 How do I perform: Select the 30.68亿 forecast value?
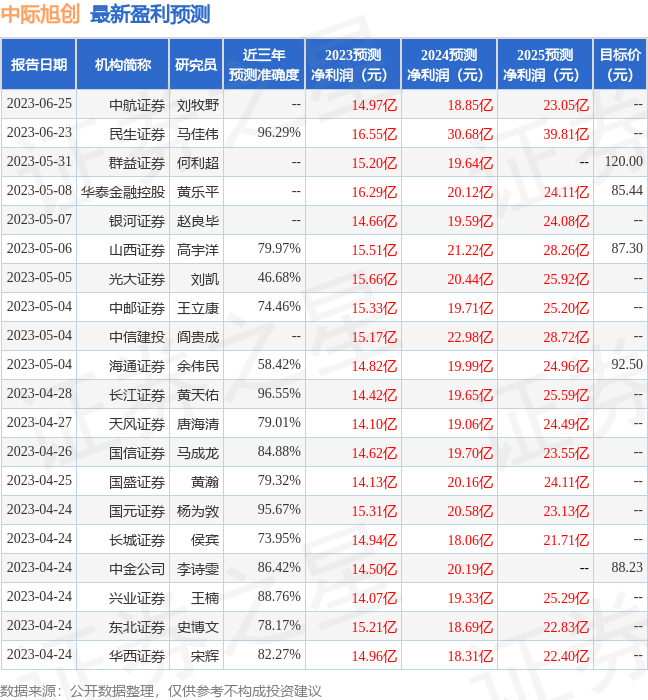pyautogui.click(x=470, y=134)
